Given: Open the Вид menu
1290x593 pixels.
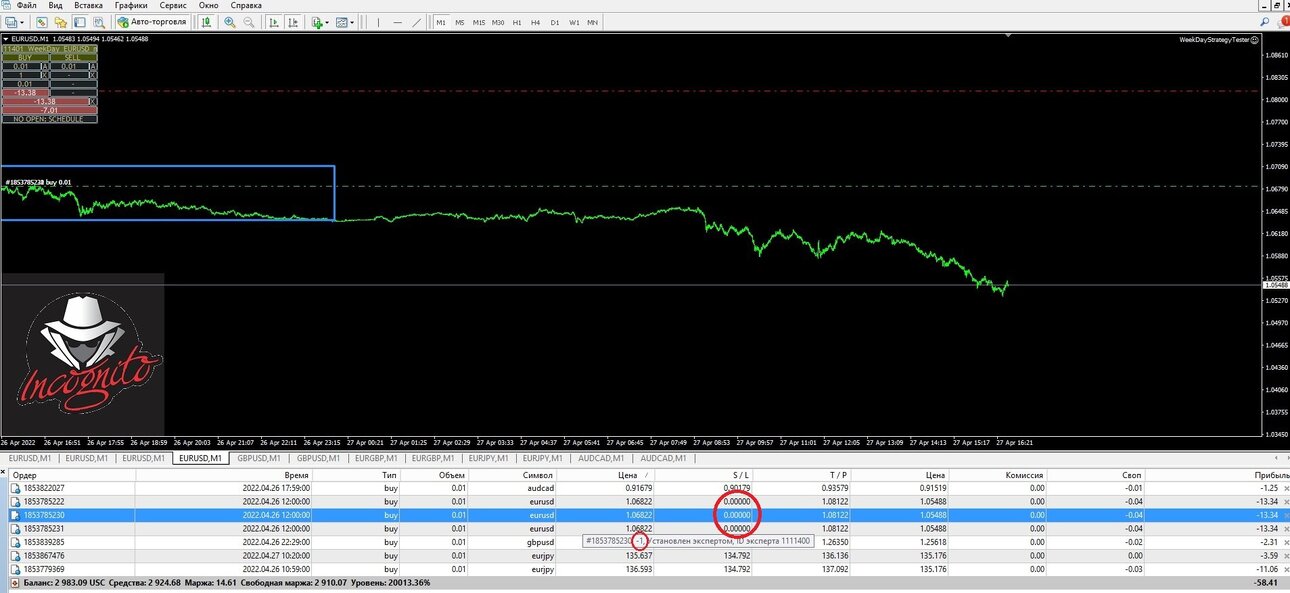Looking at the screenshot, I should coord(55,5).
